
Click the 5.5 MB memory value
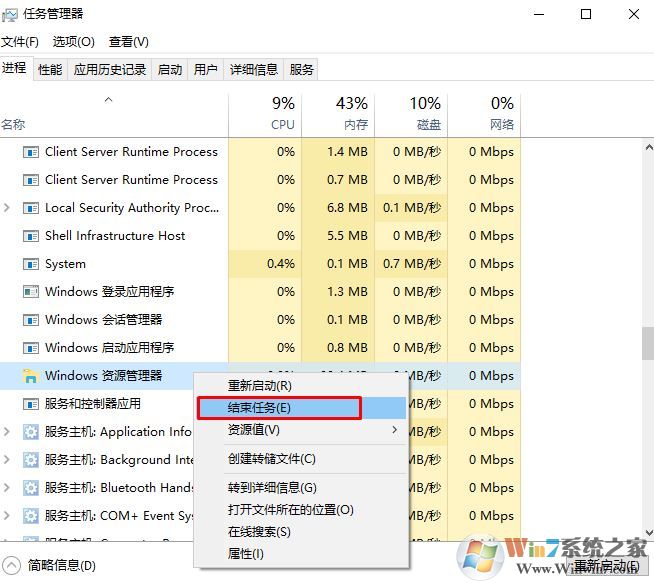tap(347, 236)
